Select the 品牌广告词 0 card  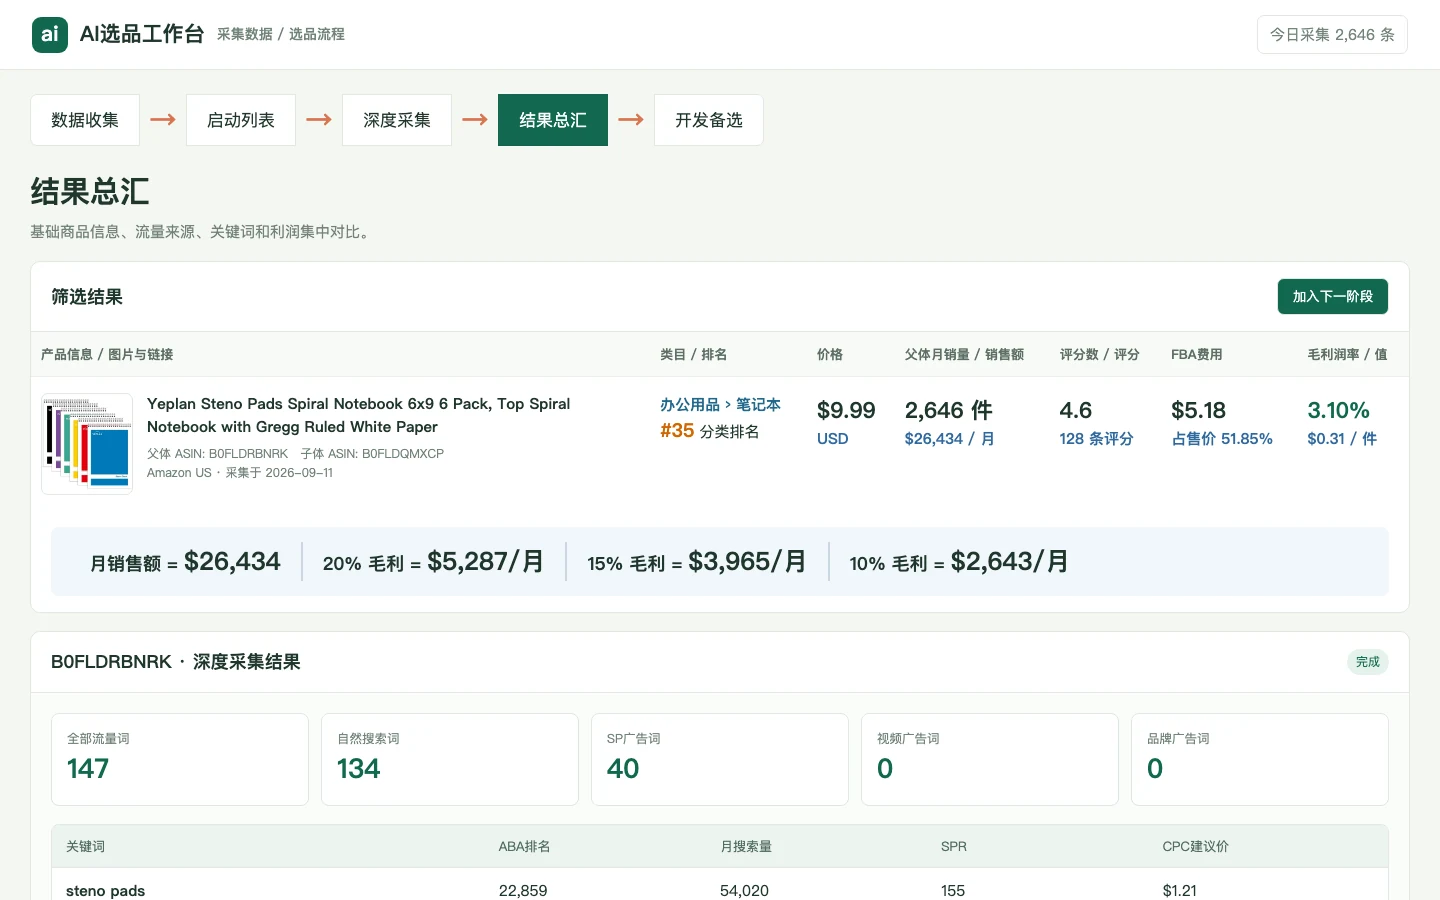coord(1260,759)
